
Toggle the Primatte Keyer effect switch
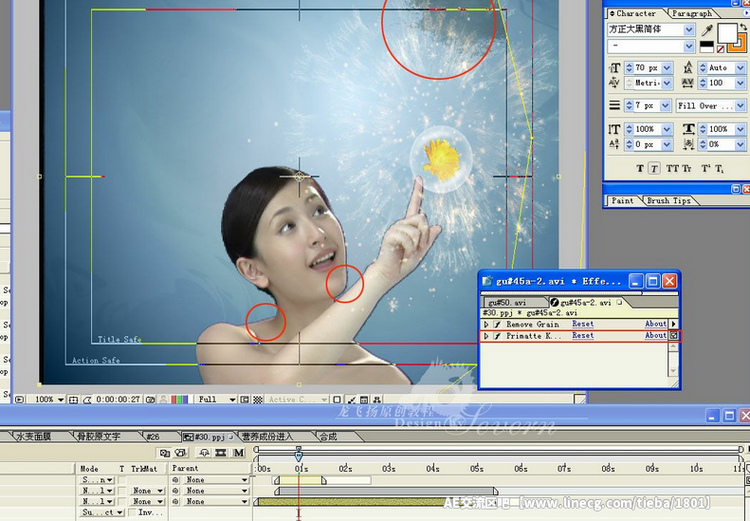point(497,336)
